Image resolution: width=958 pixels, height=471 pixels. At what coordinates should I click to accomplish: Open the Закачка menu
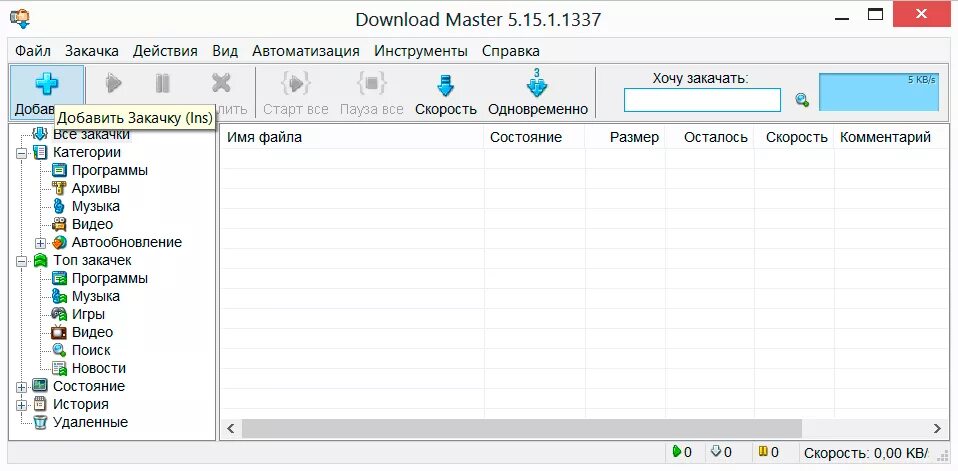coord(92,51)
